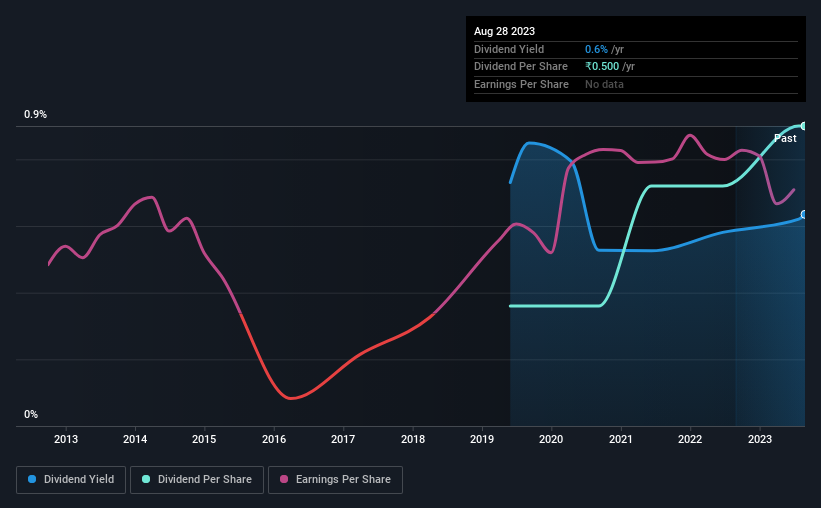The image size is (821, 508).
Task: Click the Aug 28 2023 tooltip date
Action: click(504, 31)
